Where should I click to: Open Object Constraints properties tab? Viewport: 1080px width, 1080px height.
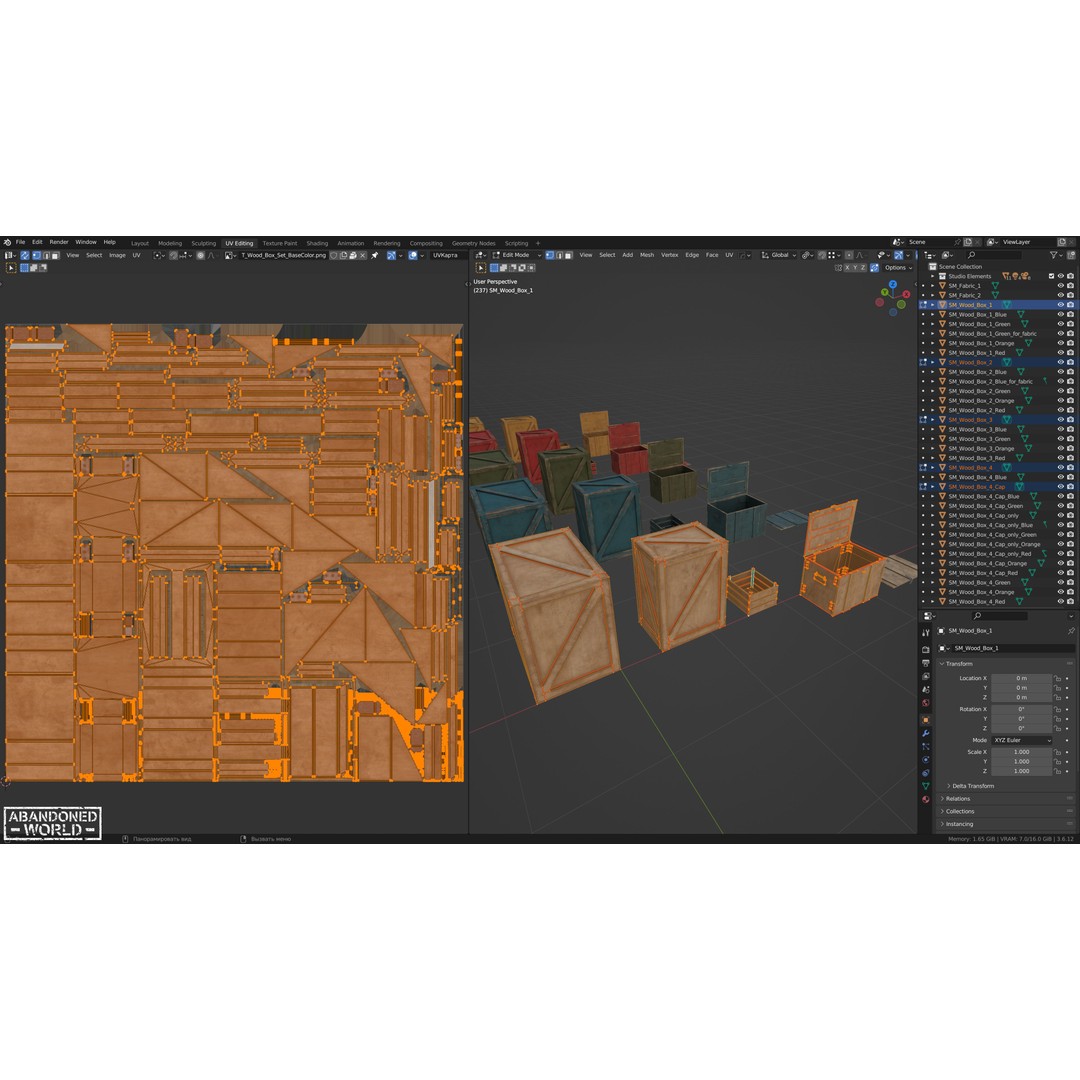(926, 773)
